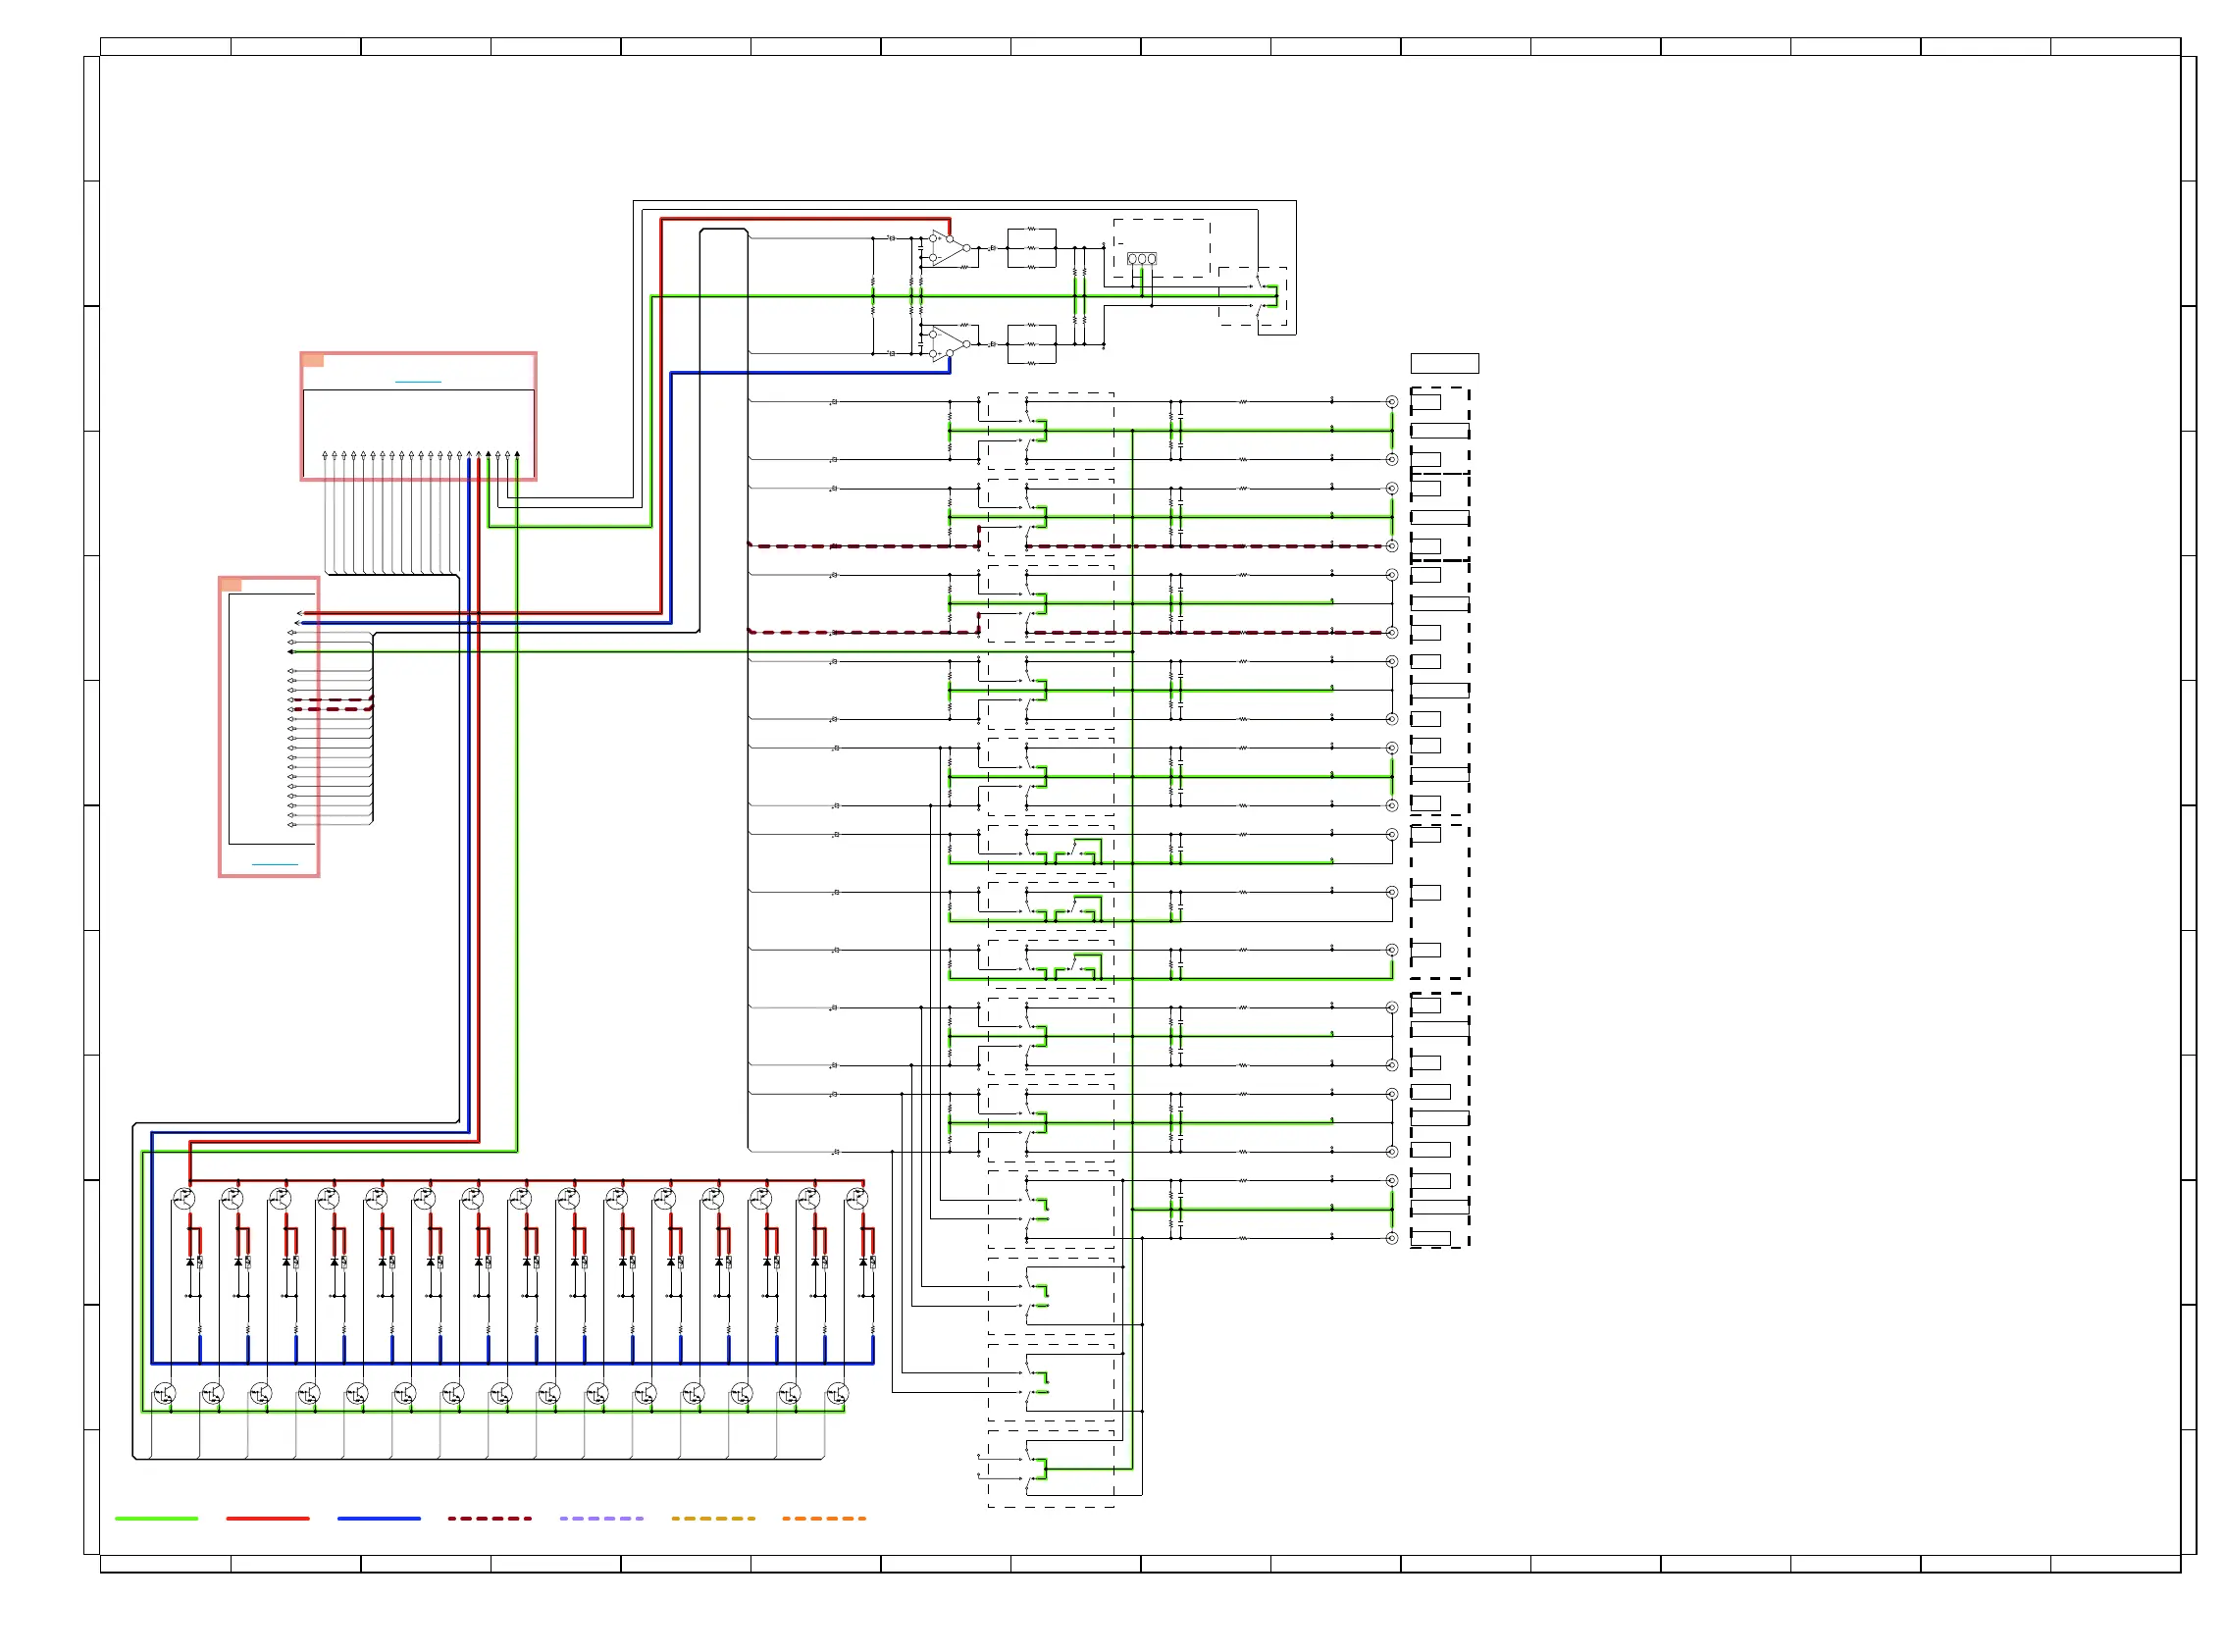Click leftmost transistor in bottom row
Viewport: 2225px width, 1652px height.
(165, 1393)
